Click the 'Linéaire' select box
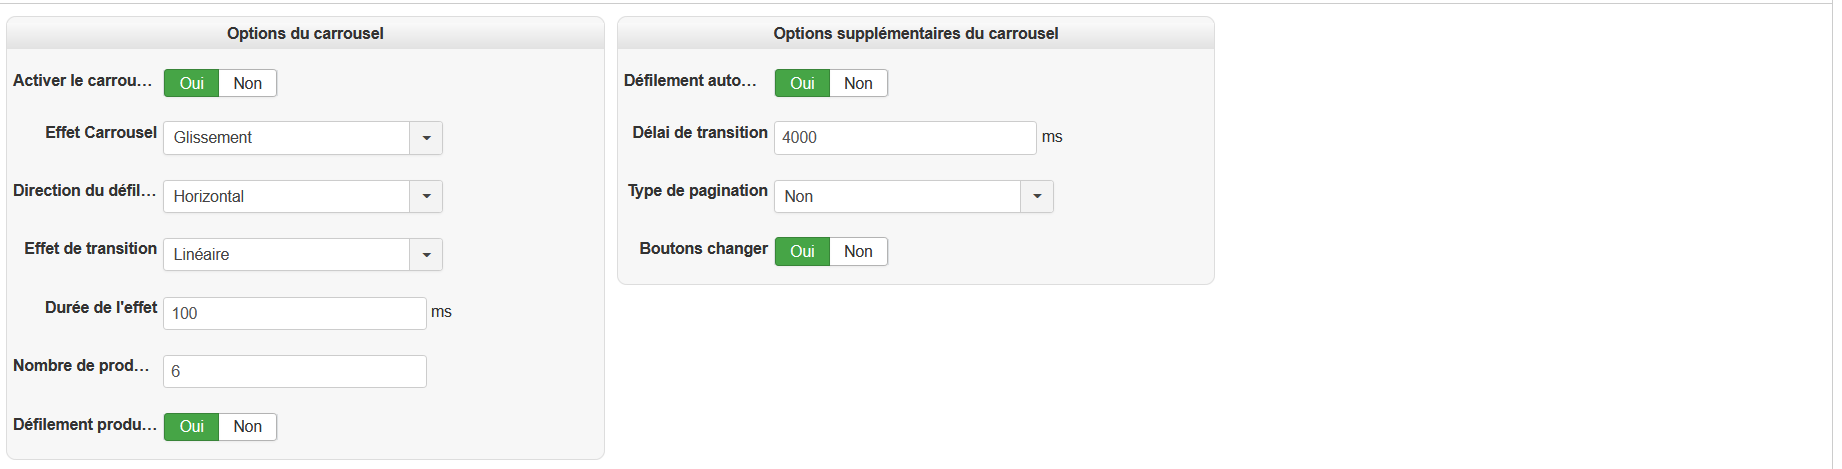The image size is (1842, 469). (286, 255)
